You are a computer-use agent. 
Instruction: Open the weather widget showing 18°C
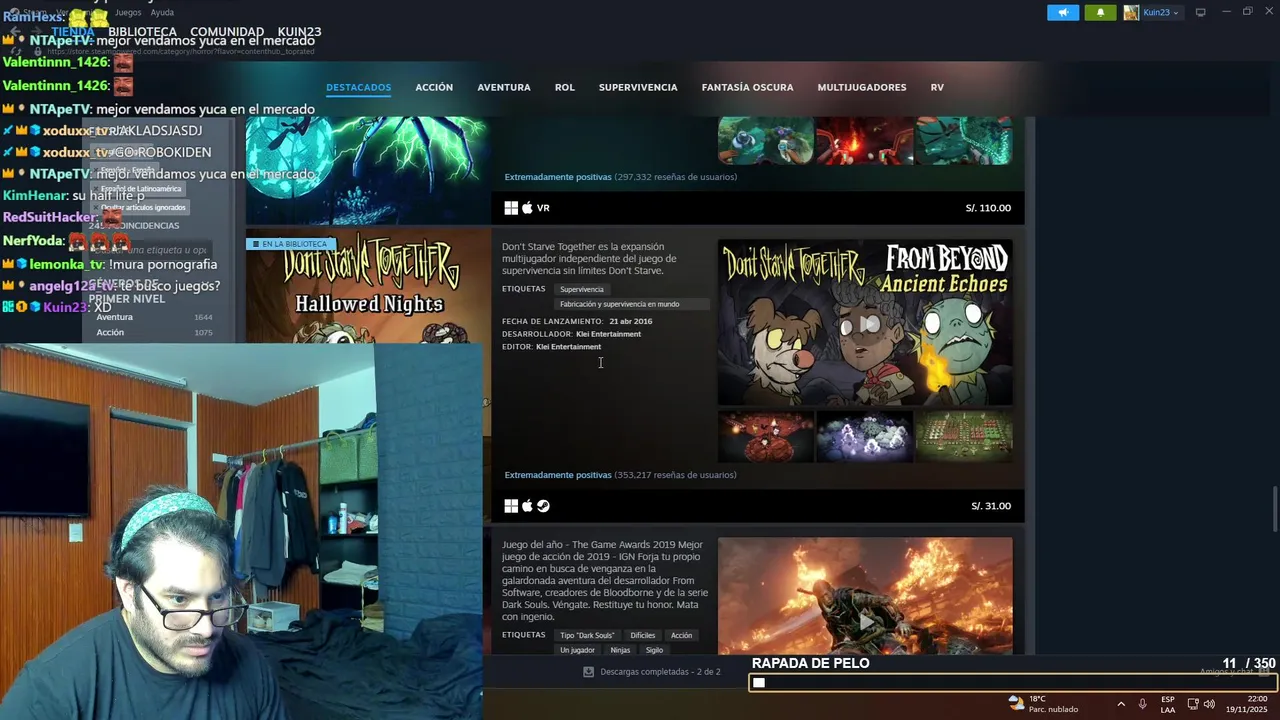1043,704
